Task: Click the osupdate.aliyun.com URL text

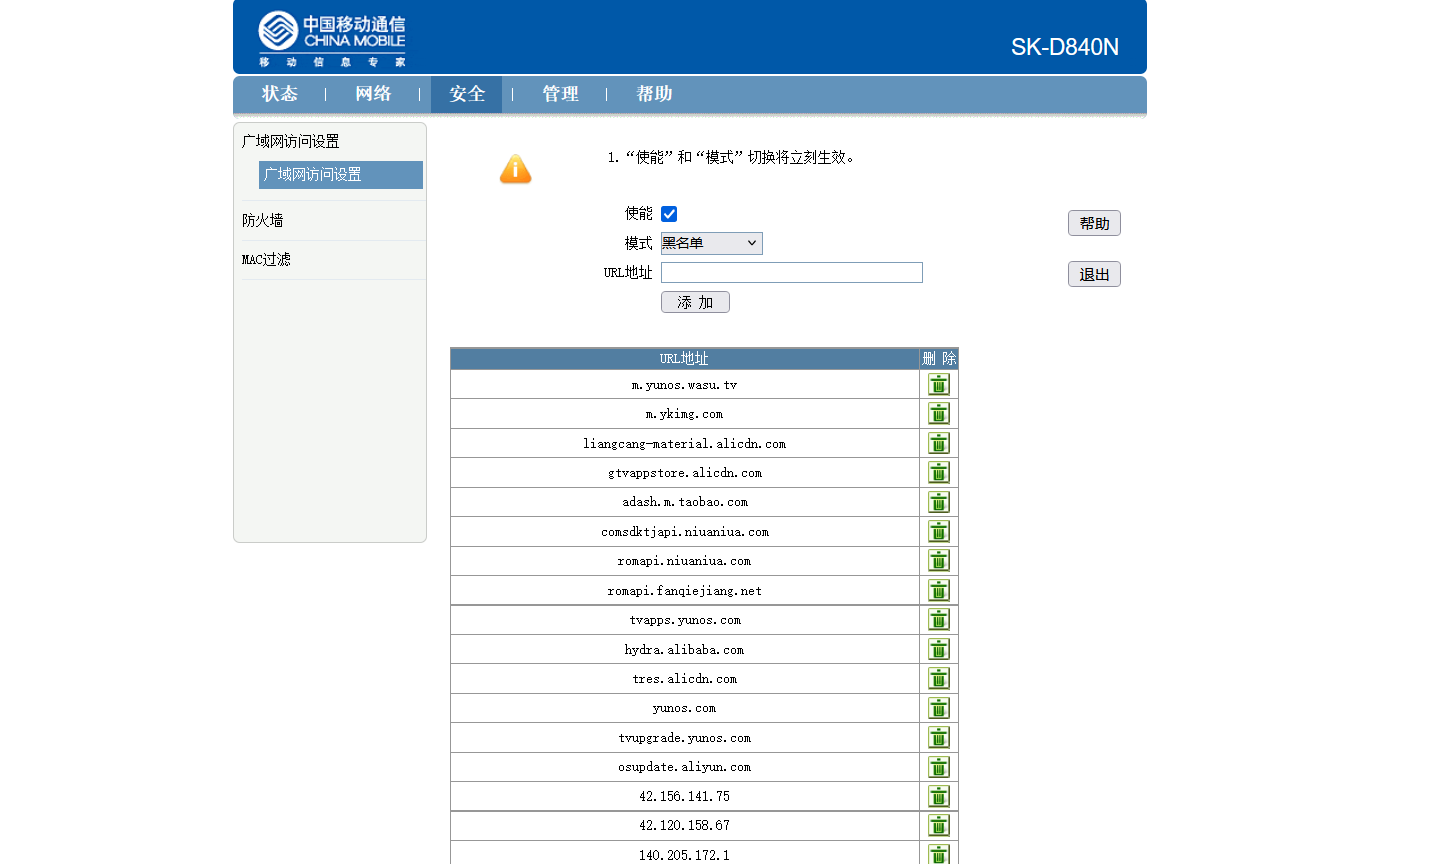Action: click(x=684, y=767)
